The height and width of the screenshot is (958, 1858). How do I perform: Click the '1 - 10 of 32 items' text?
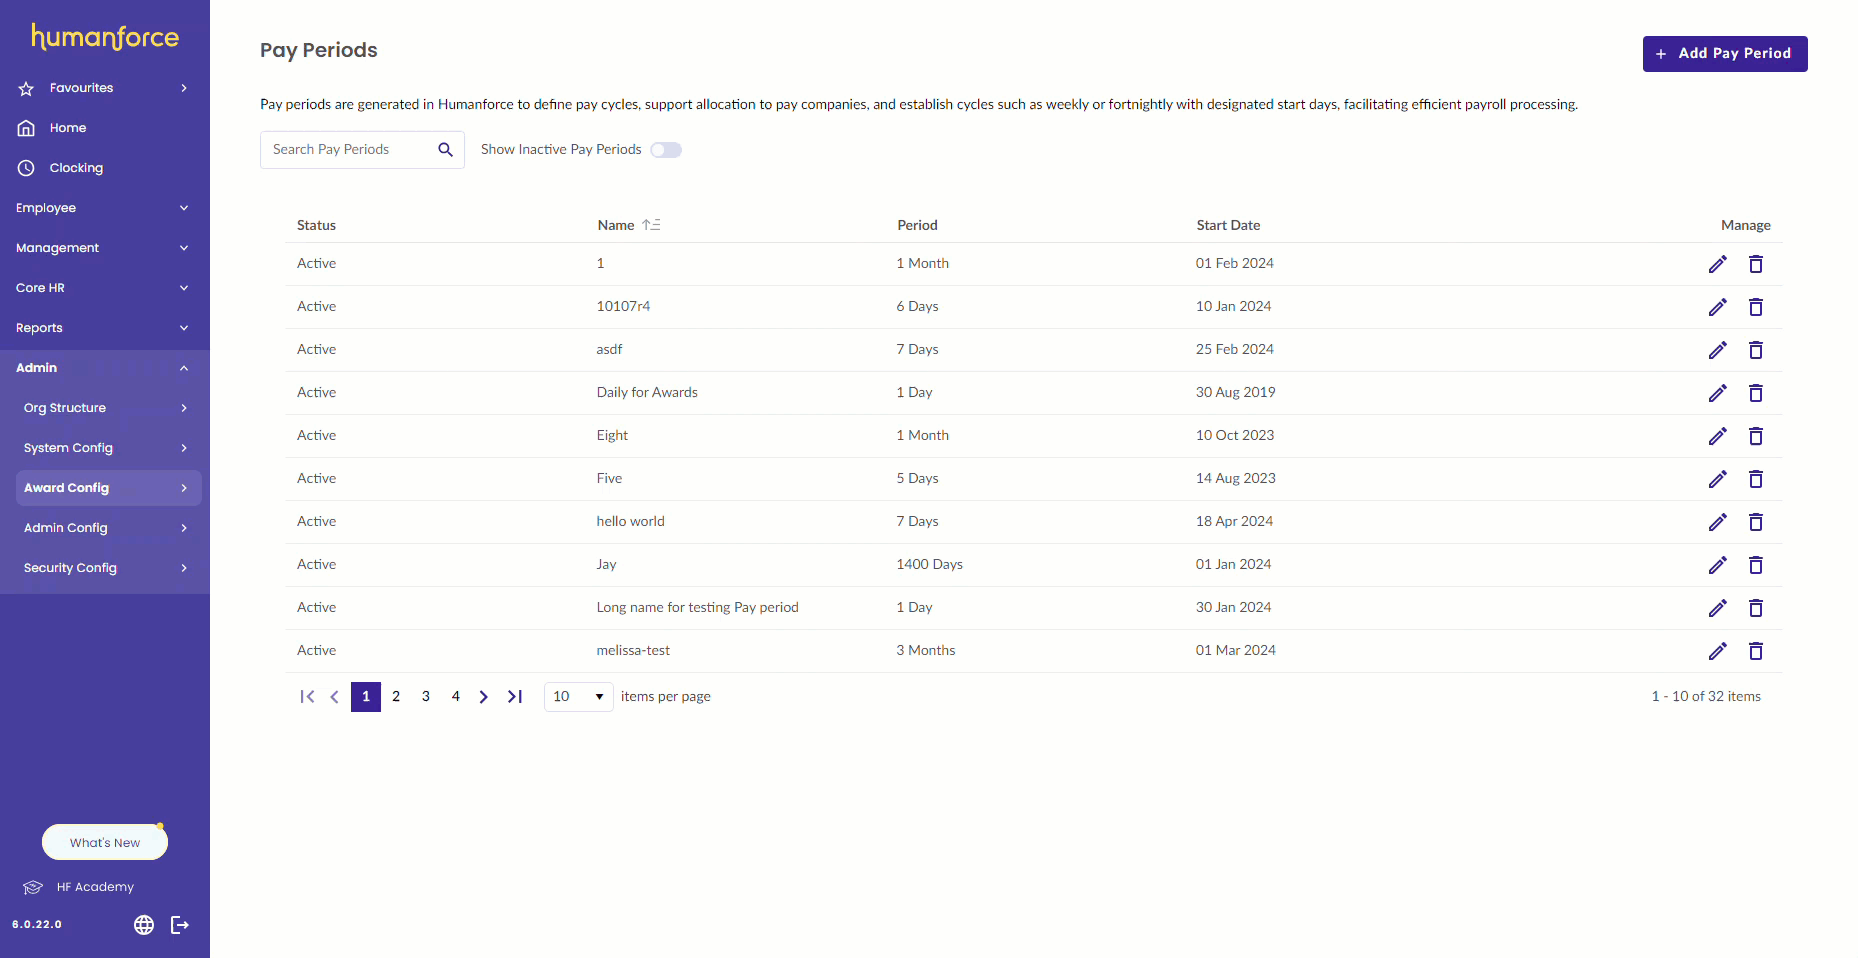point(1706,697)
